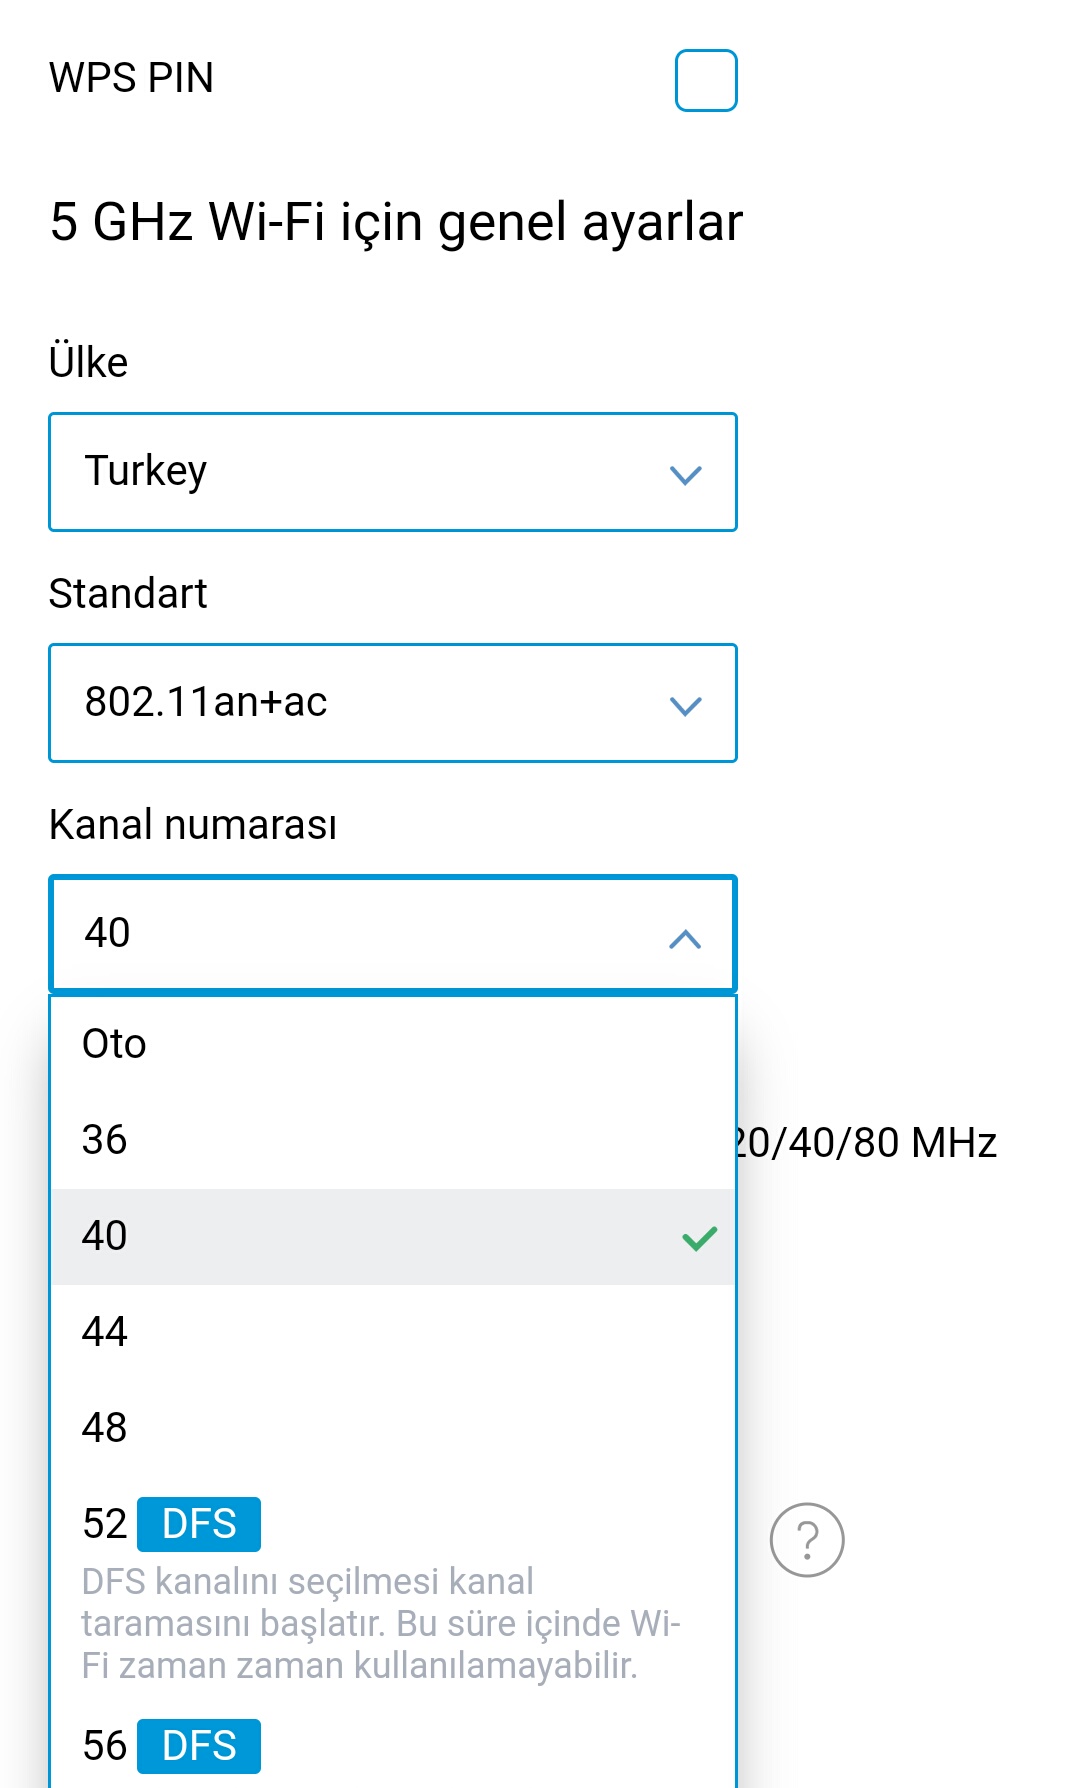Close the Kanal numarası dropdown showing 40
This screenshot has height=1788, width=1080.
coord(393,934)
